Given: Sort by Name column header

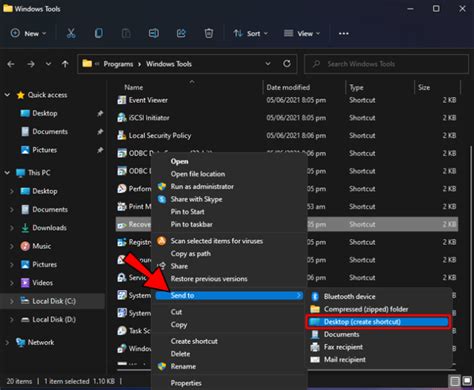Looking at the screenshot, I should (x=133, y=87).
